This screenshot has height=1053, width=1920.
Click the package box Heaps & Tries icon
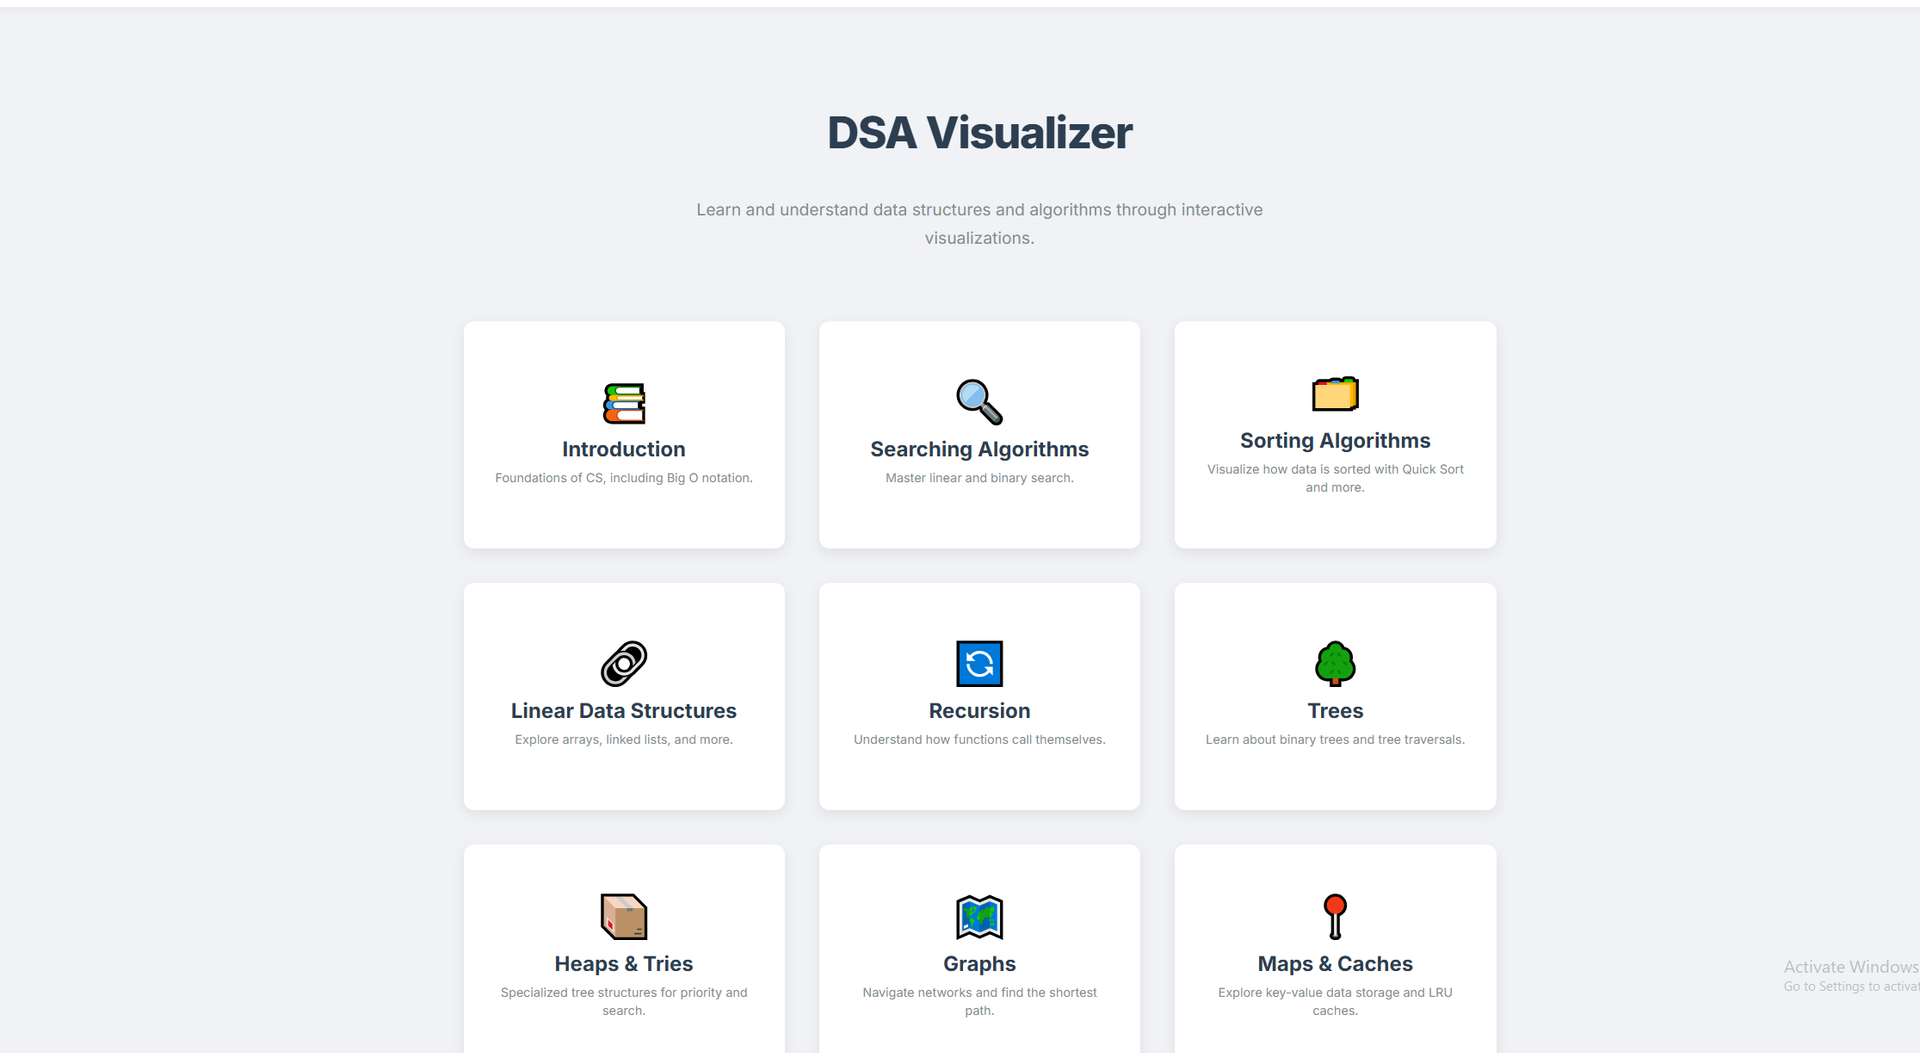(x=623, y=917)
